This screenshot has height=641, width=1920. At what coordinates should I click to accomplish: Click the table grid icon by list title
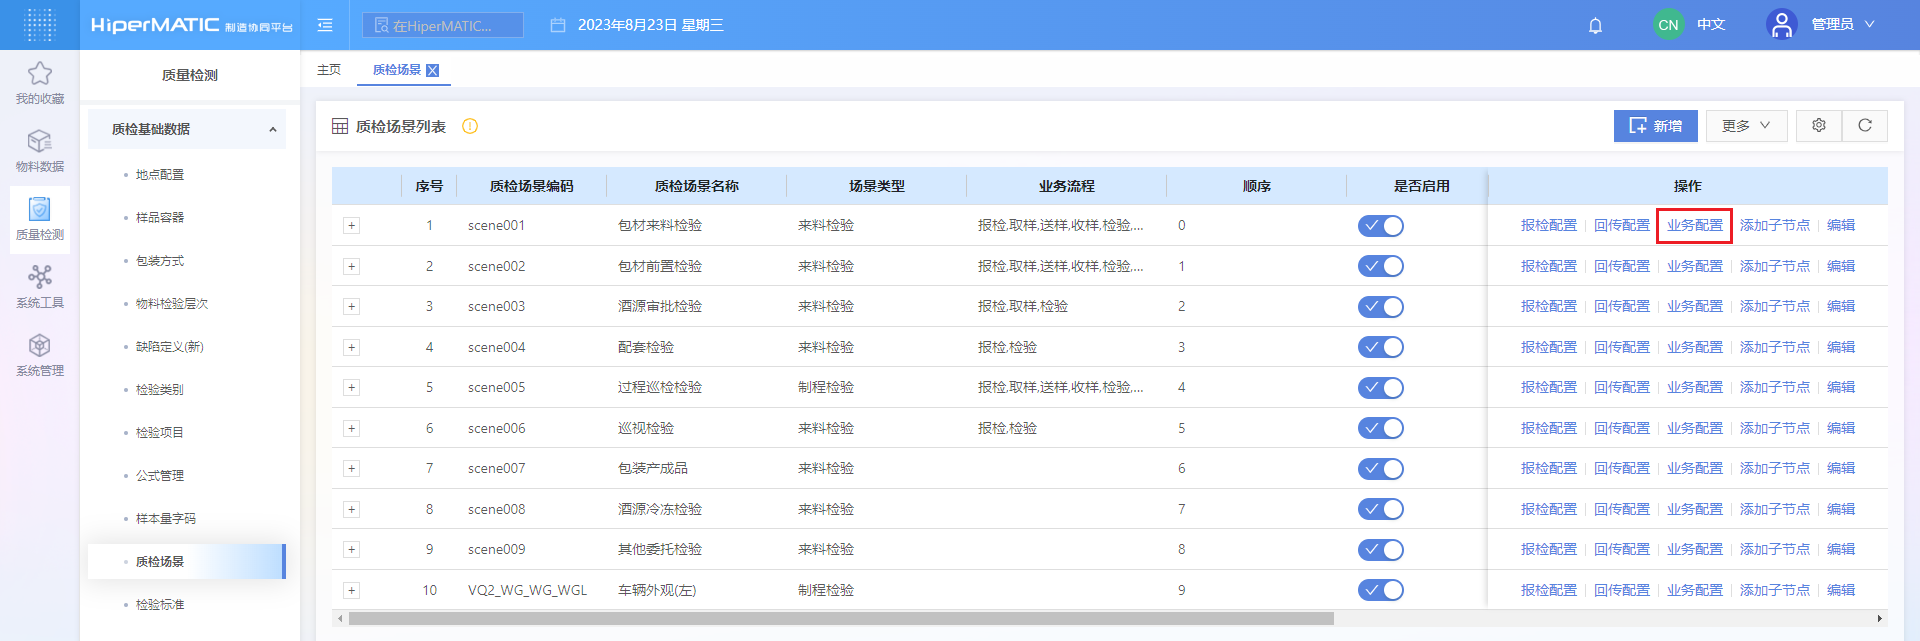pos(340,126)
